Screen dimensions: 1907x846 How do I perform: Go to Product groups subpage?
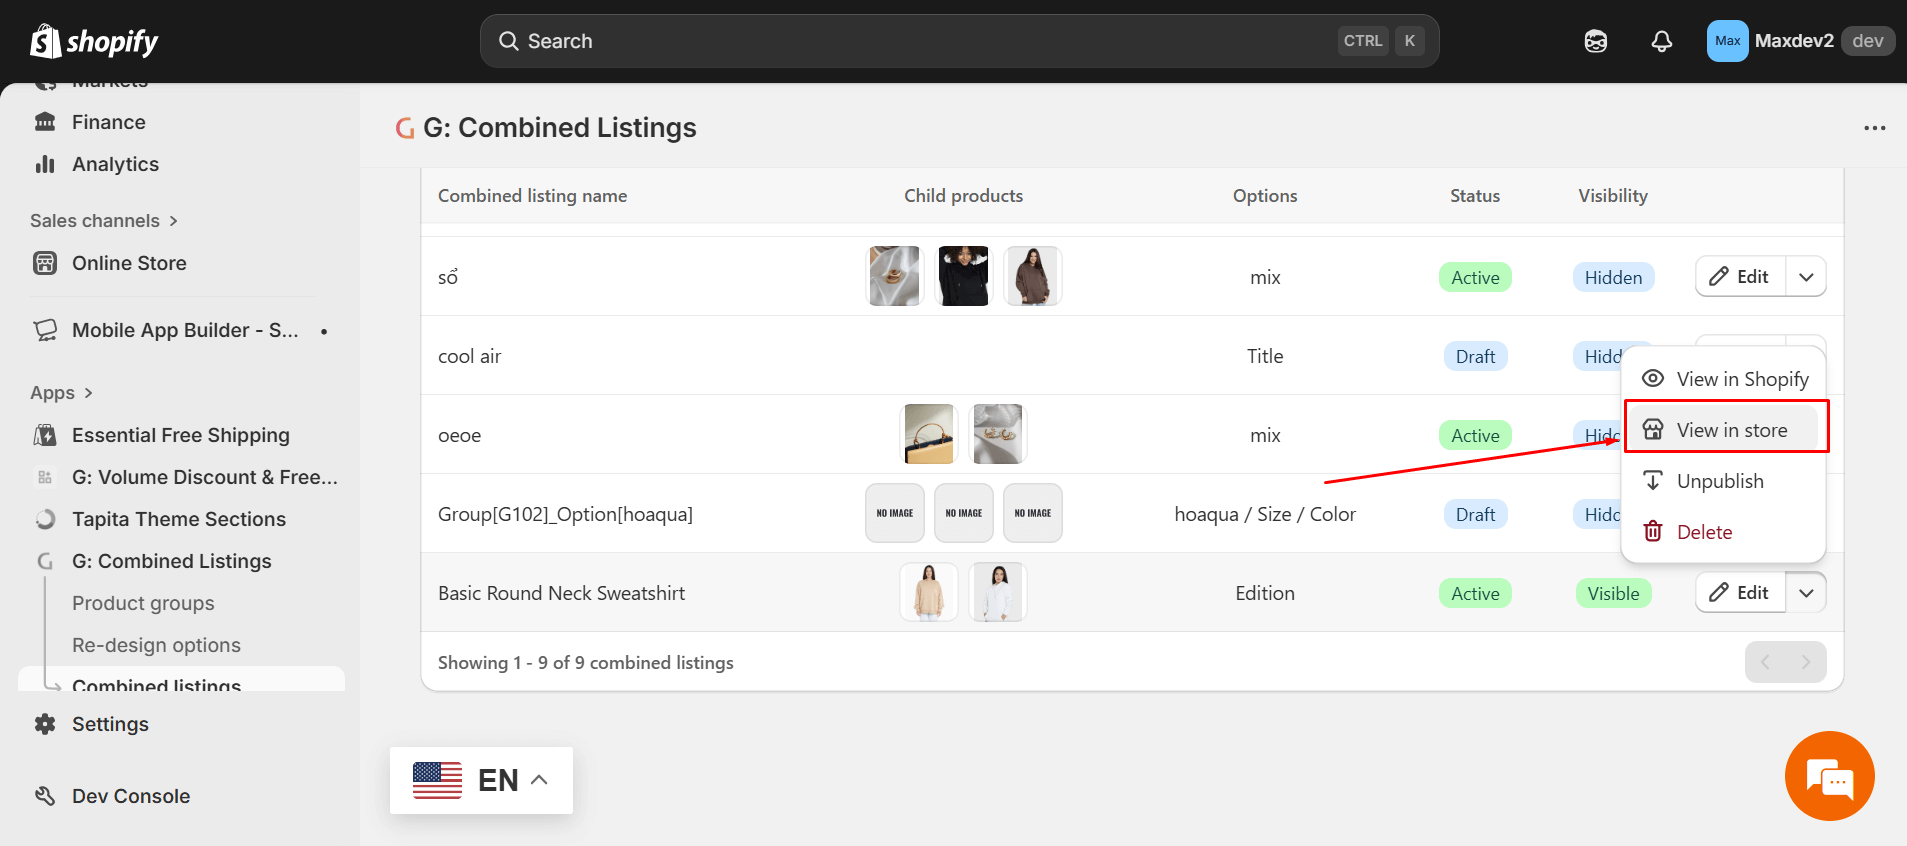coord(143,603)
